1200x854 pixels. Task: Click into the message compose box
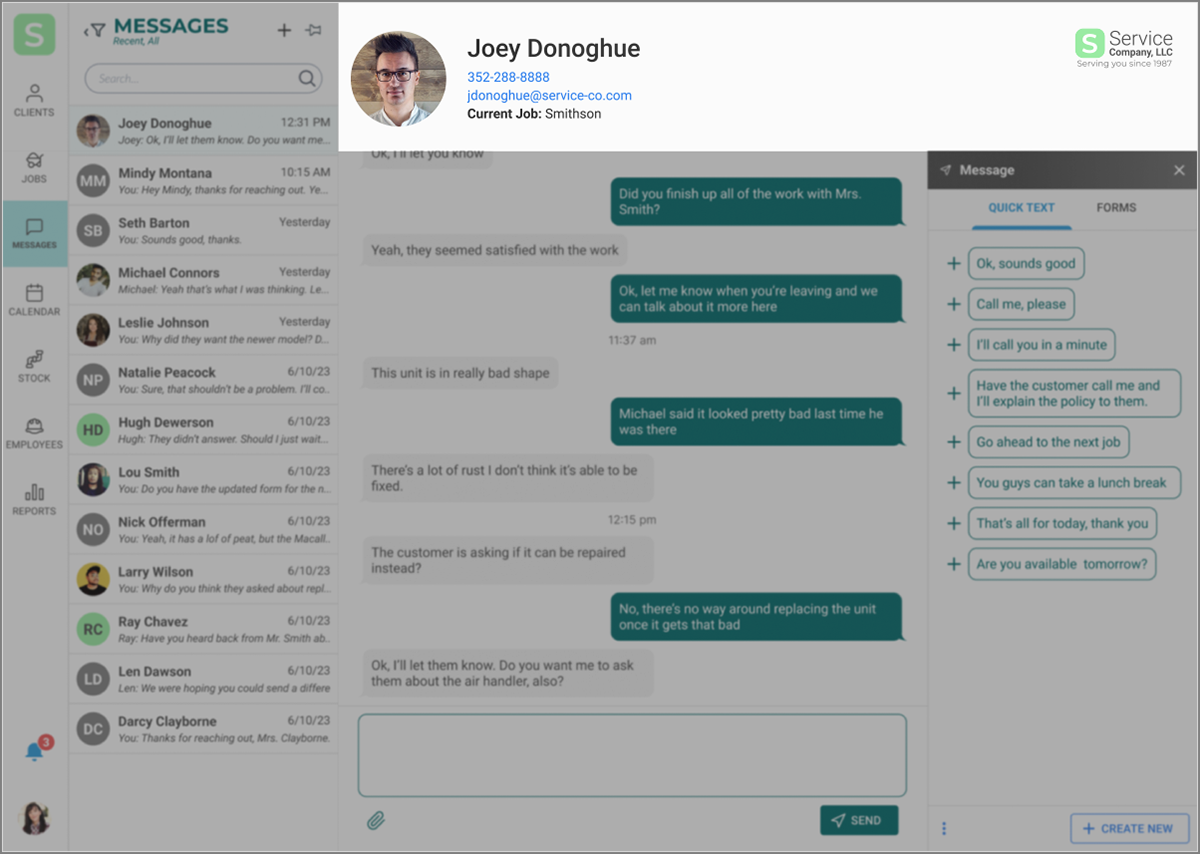click(x=632, y=755)
